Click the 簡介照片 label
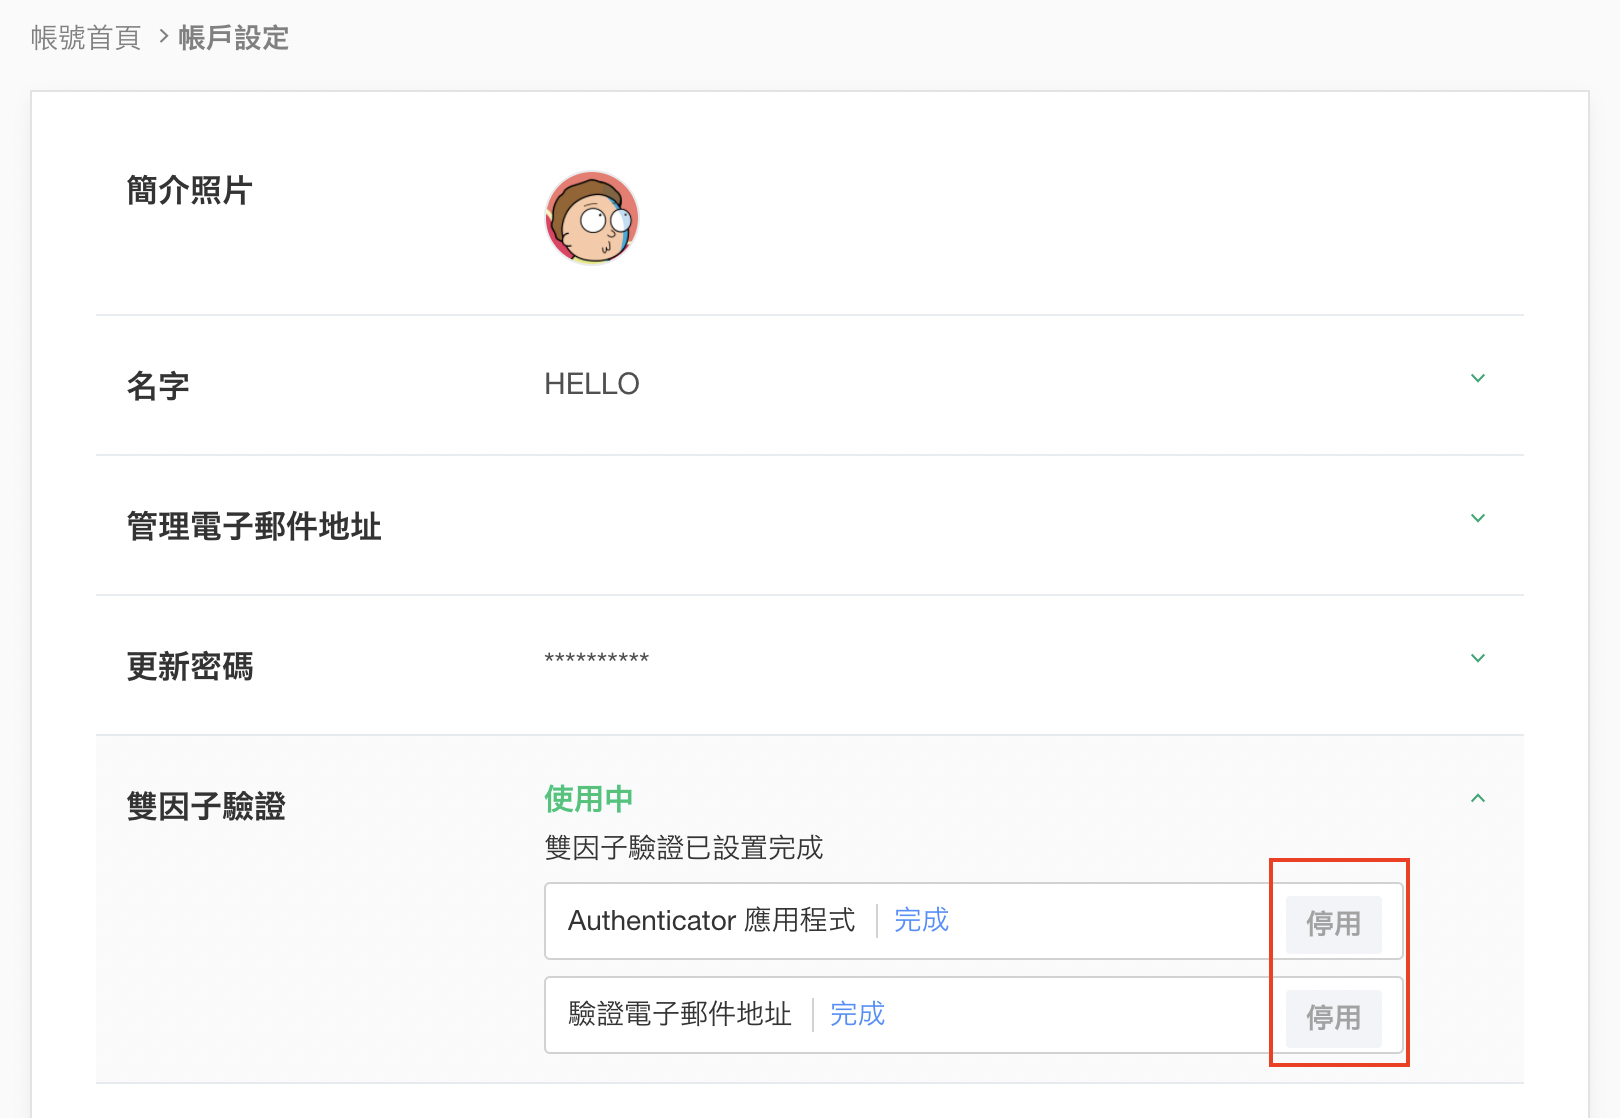 (190, 190)
